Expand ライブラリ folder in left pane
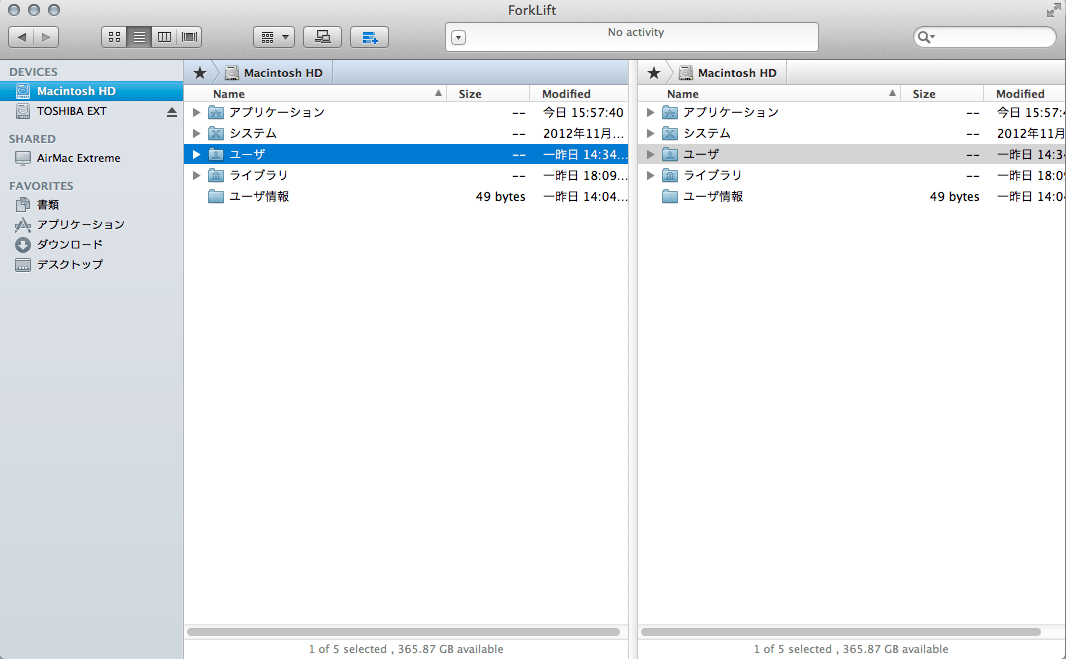Screen dimensions: 1066x659 [x=197, y=176]
